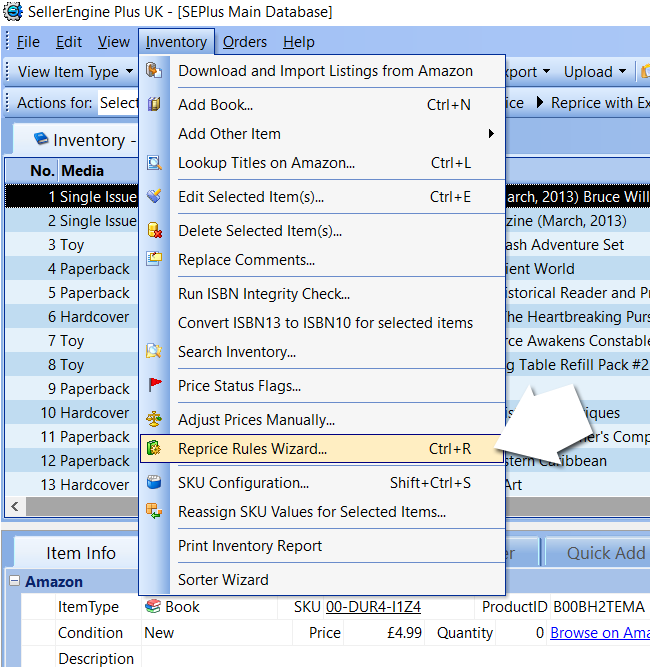This screenshot has height=667, width=650.
Task: Open the Upload dropdown
Action: [595, 71]
